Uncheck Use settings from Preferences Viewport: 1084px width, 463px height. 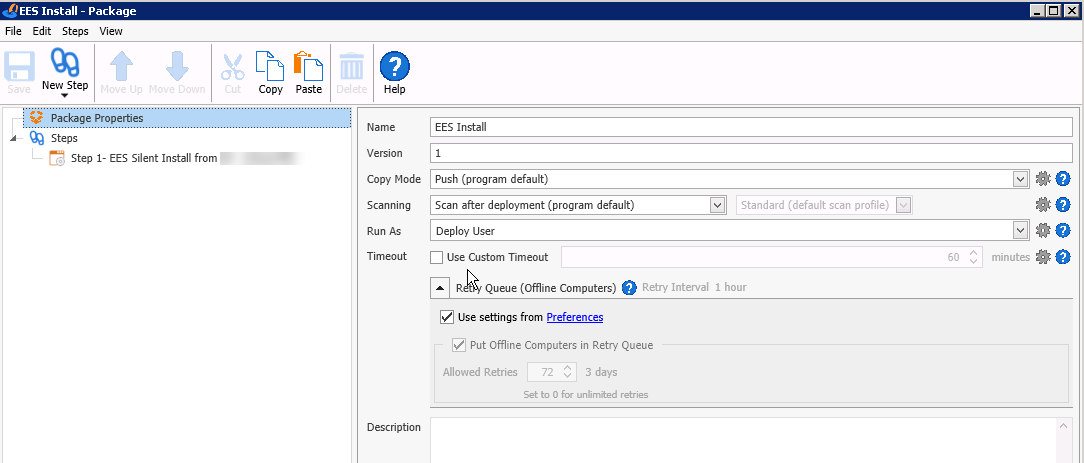(x=447, y=318)
